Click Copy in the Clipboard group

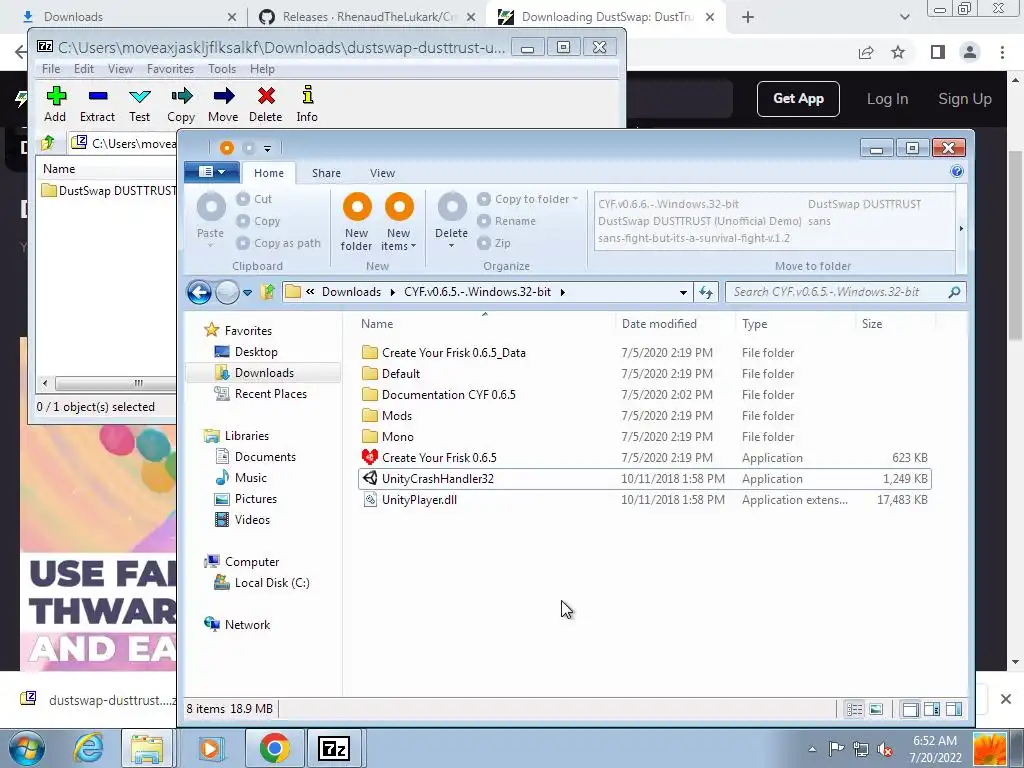(x=258, y=221)
